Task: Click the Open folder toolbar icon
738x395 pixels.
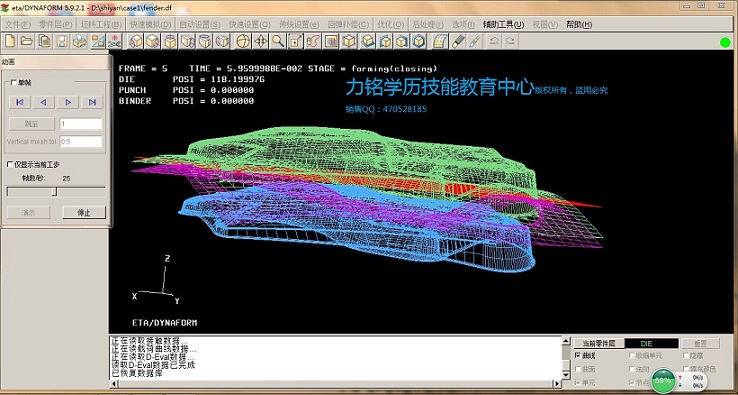Action: (x=26, y=41)
